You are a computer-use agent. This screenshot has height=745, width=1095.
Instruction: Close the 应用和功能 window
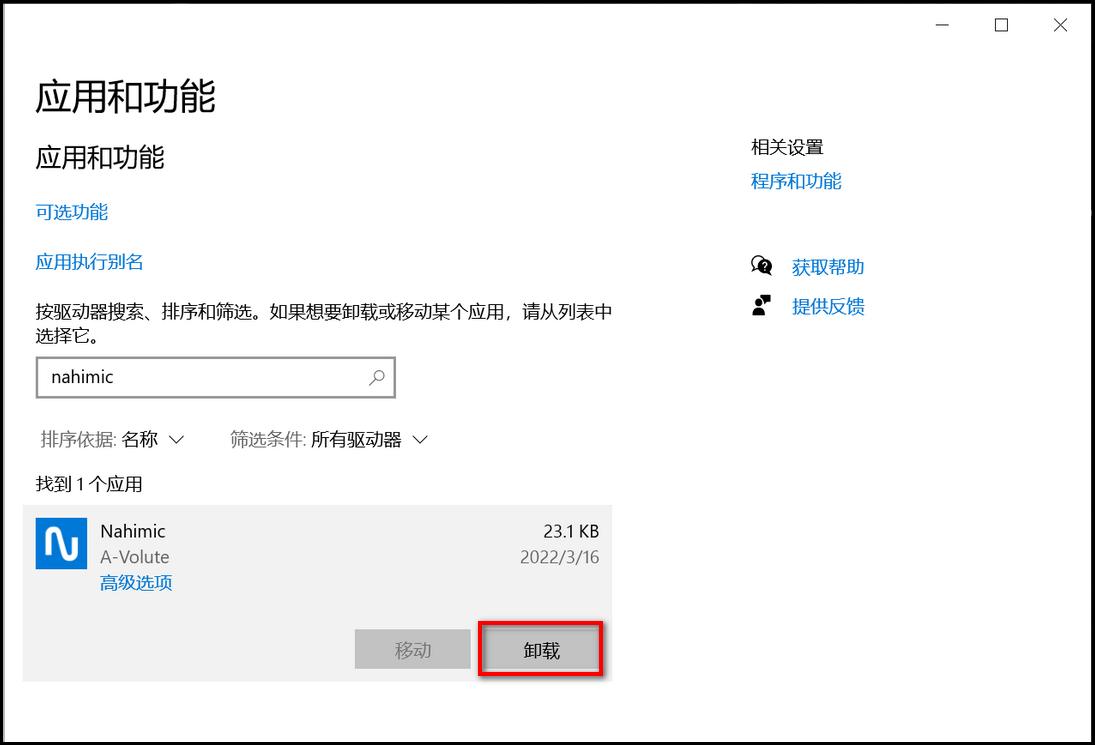[1060, 26]
